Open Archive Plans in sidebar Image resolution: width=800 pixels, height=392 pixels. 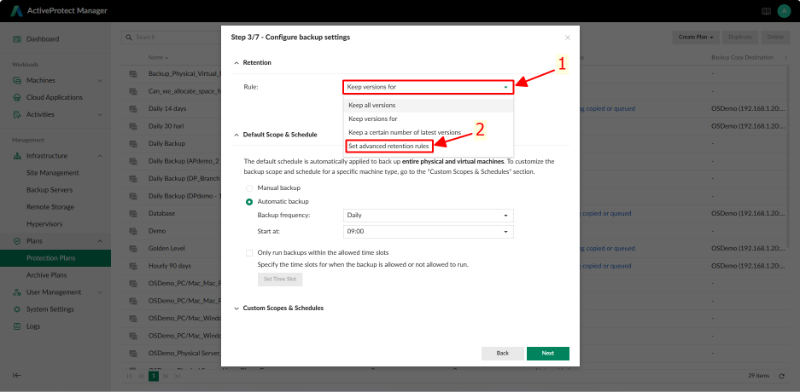(46, 275)
